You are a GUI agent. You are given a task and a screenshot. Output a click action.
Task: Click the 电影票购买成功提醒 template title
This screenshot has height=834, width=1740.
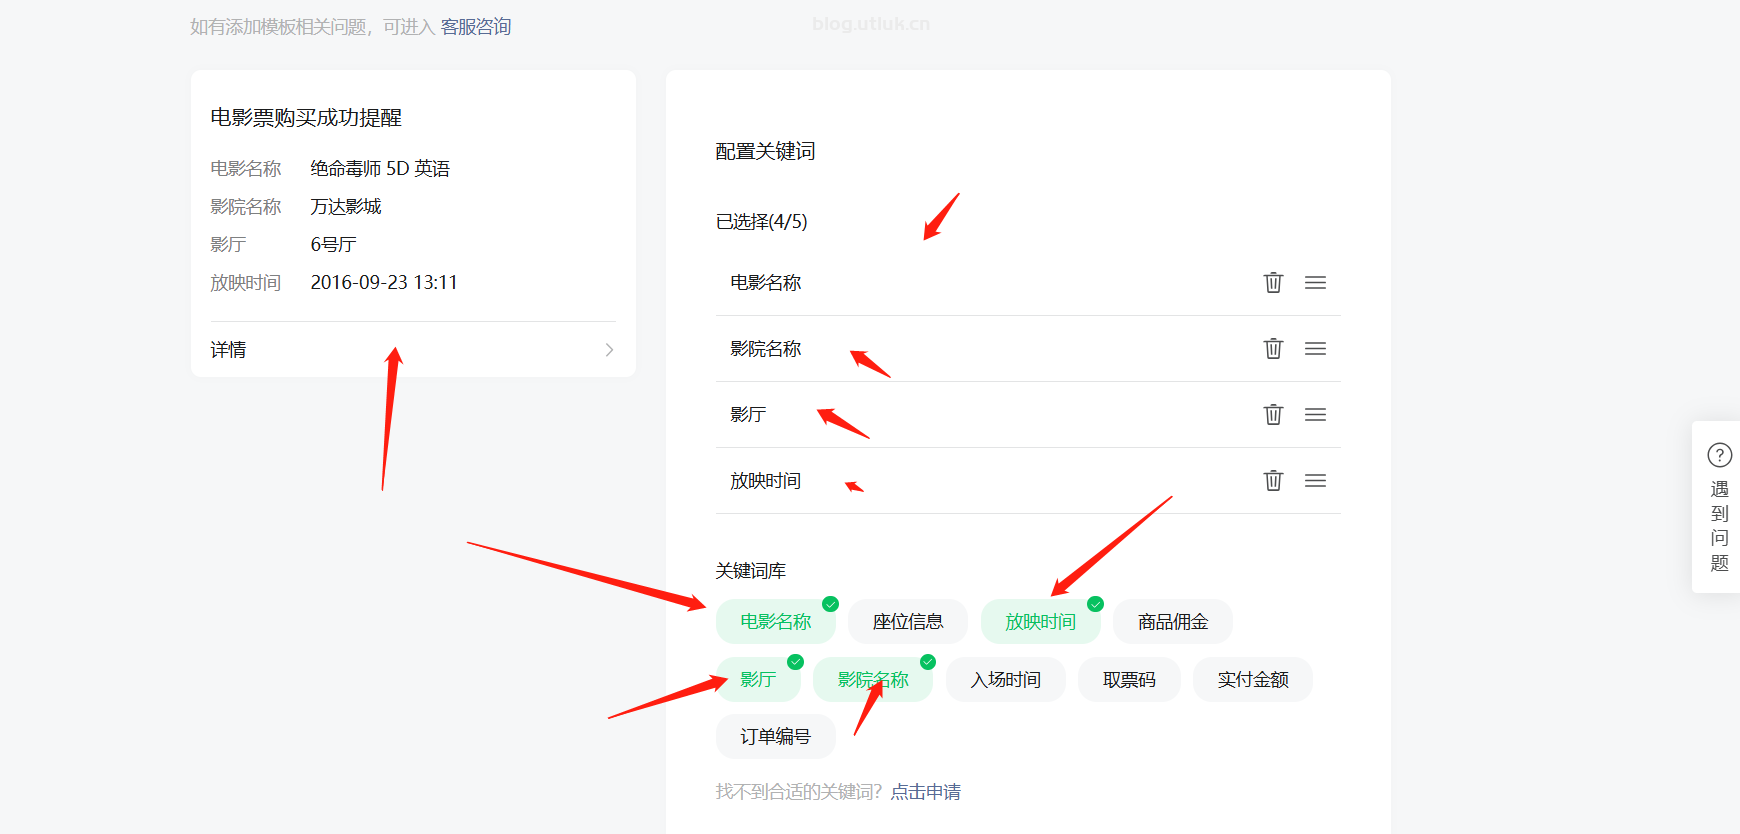point(306,118)
